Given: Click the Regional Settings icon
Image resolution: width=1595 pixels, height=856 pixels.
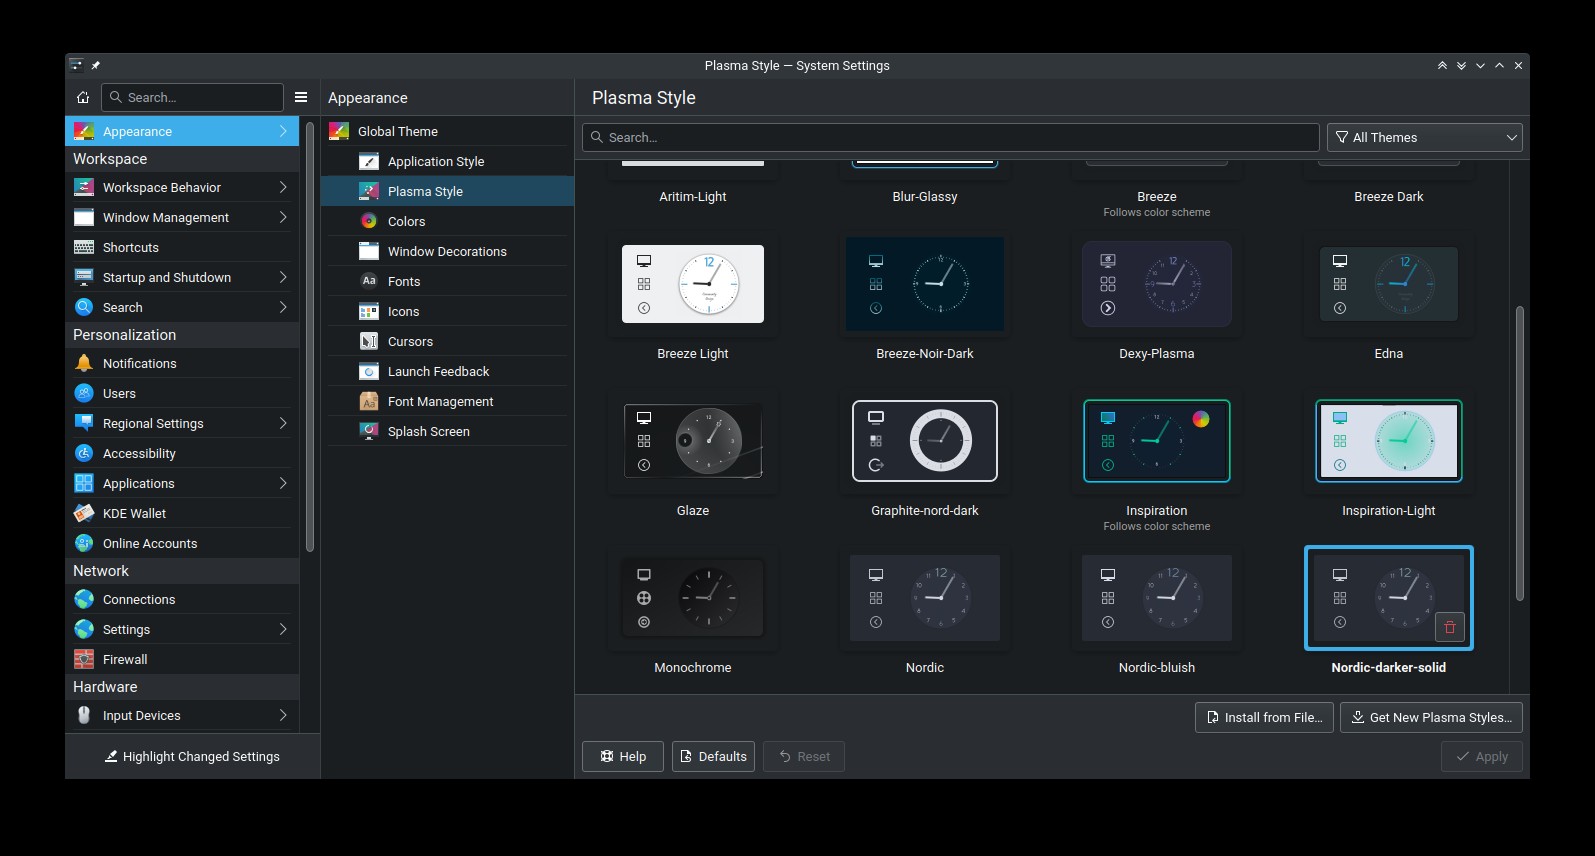Looking at the screenshot, I should tap(84, 423).
